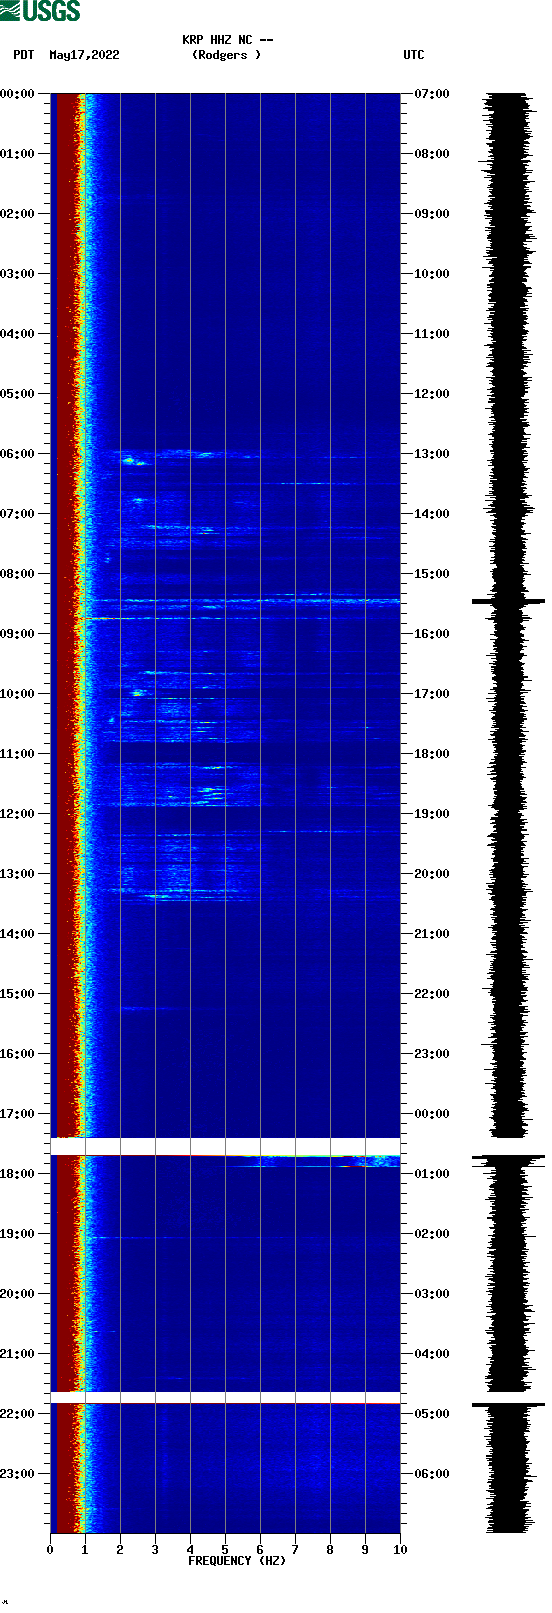Select the 5 Hz frequency tick label
The width and height of the screenshot is (552, 1613).
pos(225,1550)
